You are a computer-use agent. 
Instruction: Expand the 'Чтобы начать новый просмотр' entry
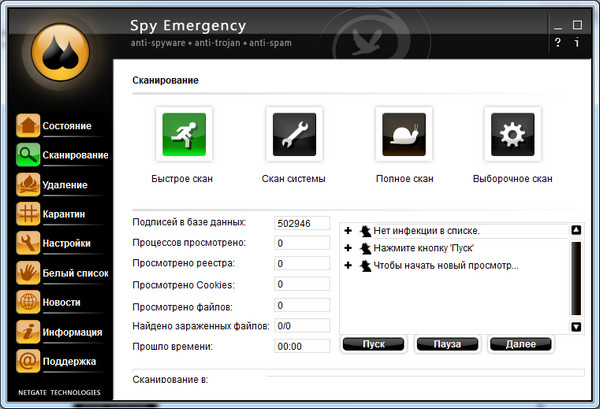pos(348,265)
